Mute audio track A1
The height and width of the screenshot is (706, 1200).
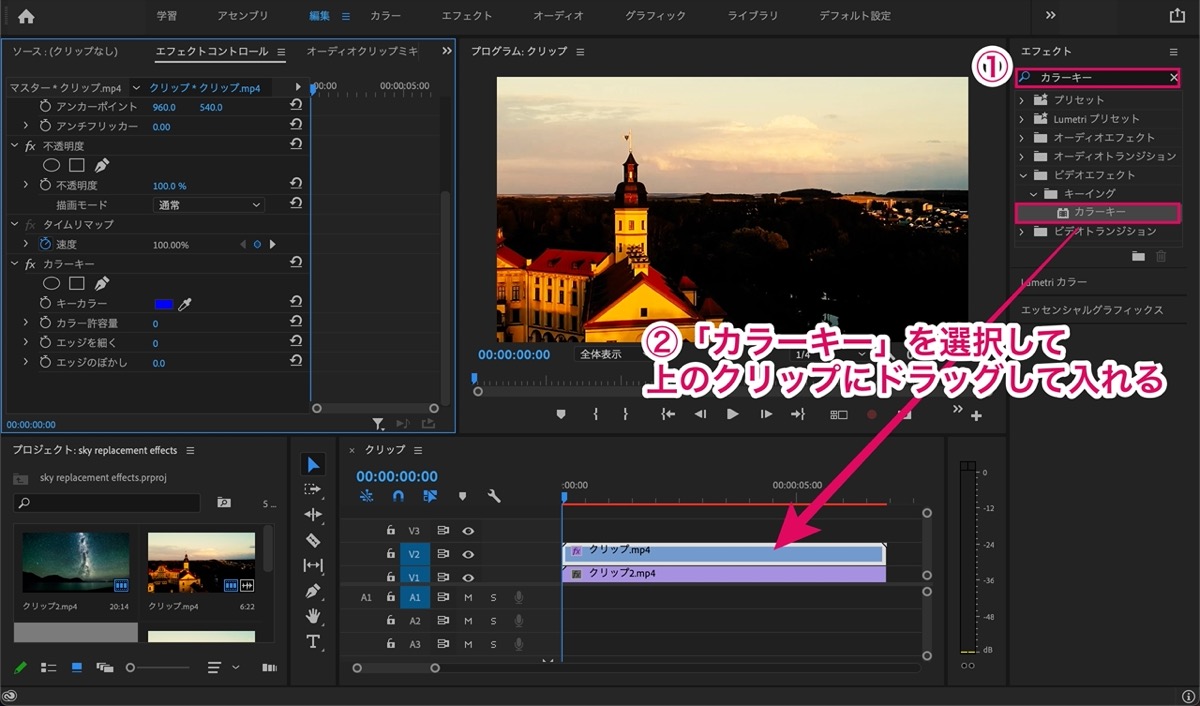coord(468,597)
